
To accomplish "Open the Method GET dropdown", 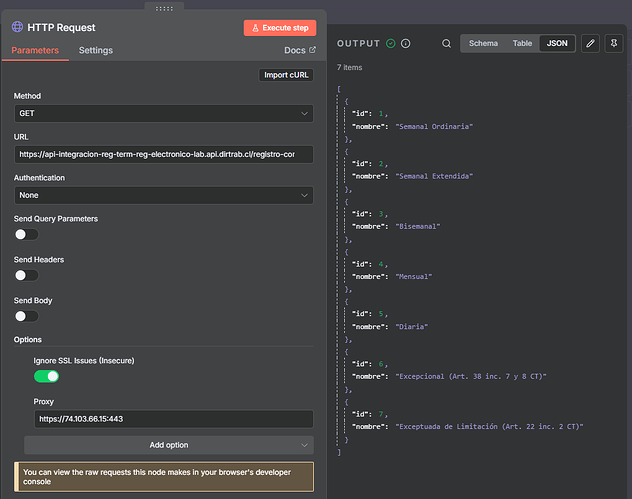I will click(163, 114).
